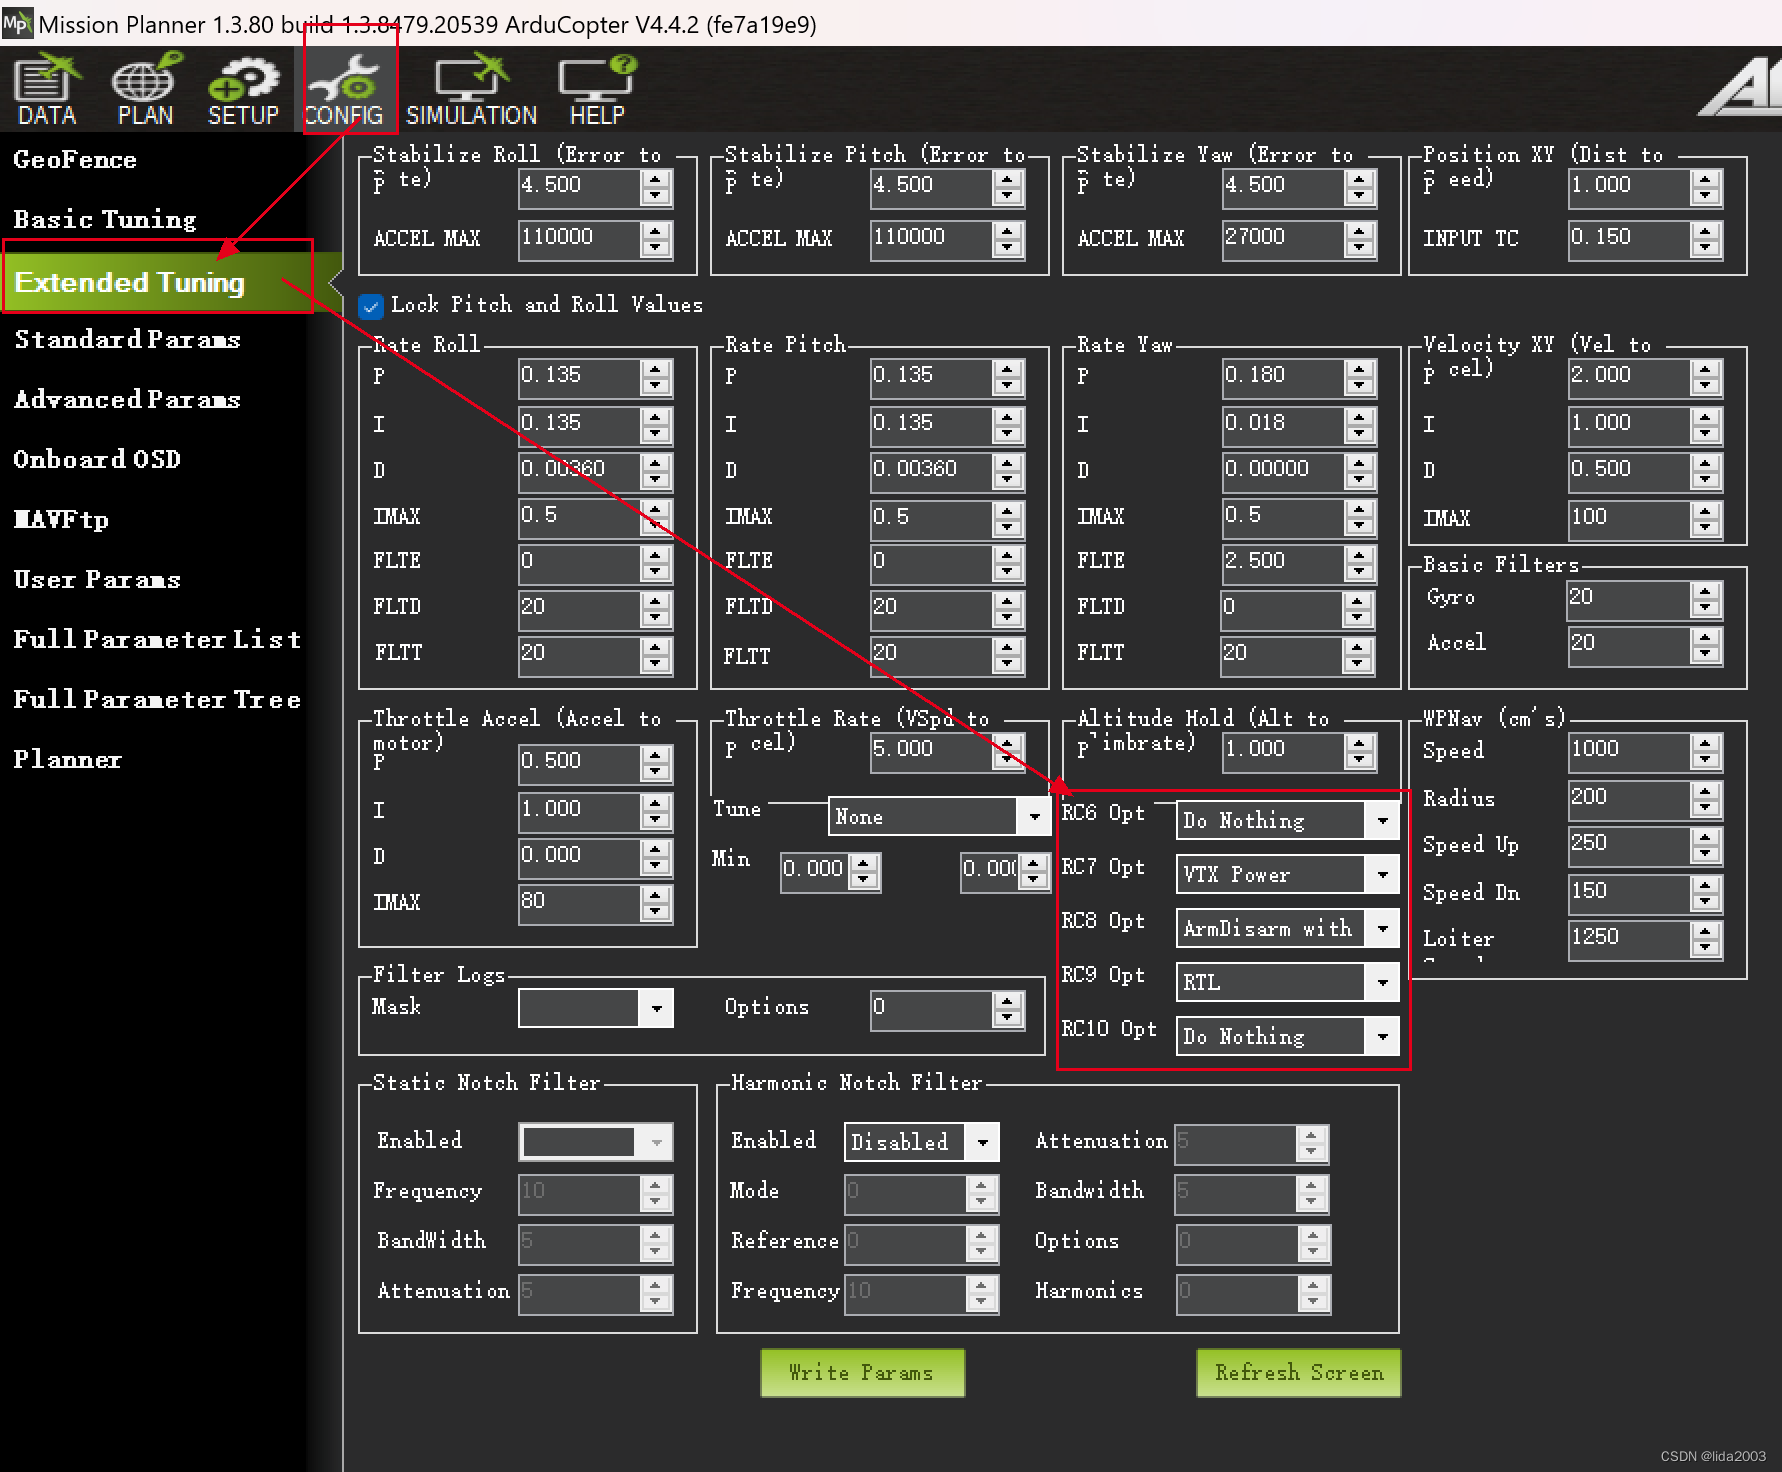
Task: Open Onboard OSD page
Action: (97, 460)
